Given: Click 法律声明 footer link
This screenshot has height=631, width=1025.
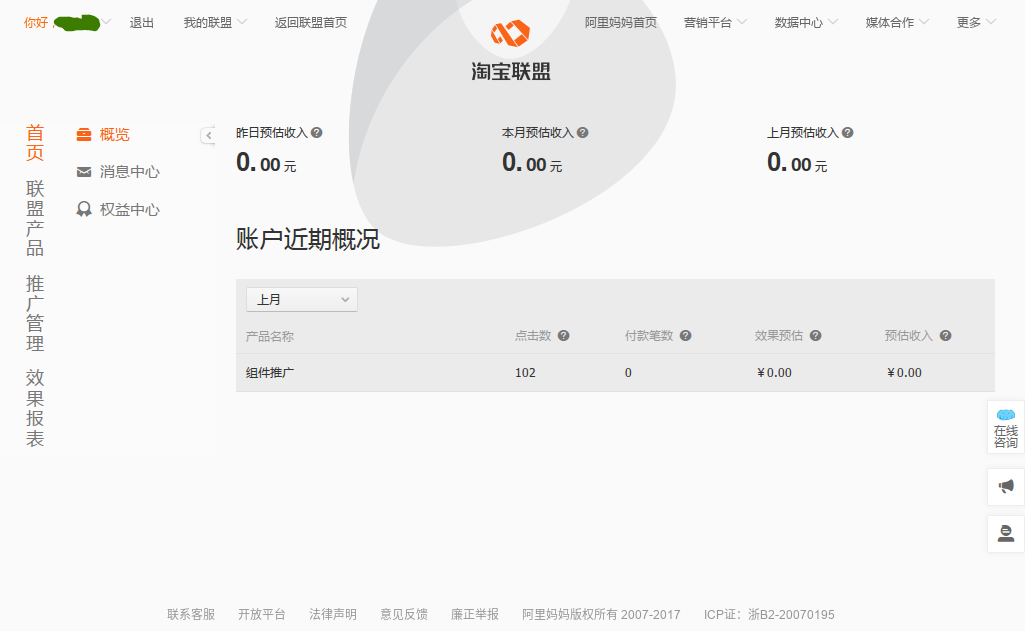Looking at the screenshot, I should 333,614.
